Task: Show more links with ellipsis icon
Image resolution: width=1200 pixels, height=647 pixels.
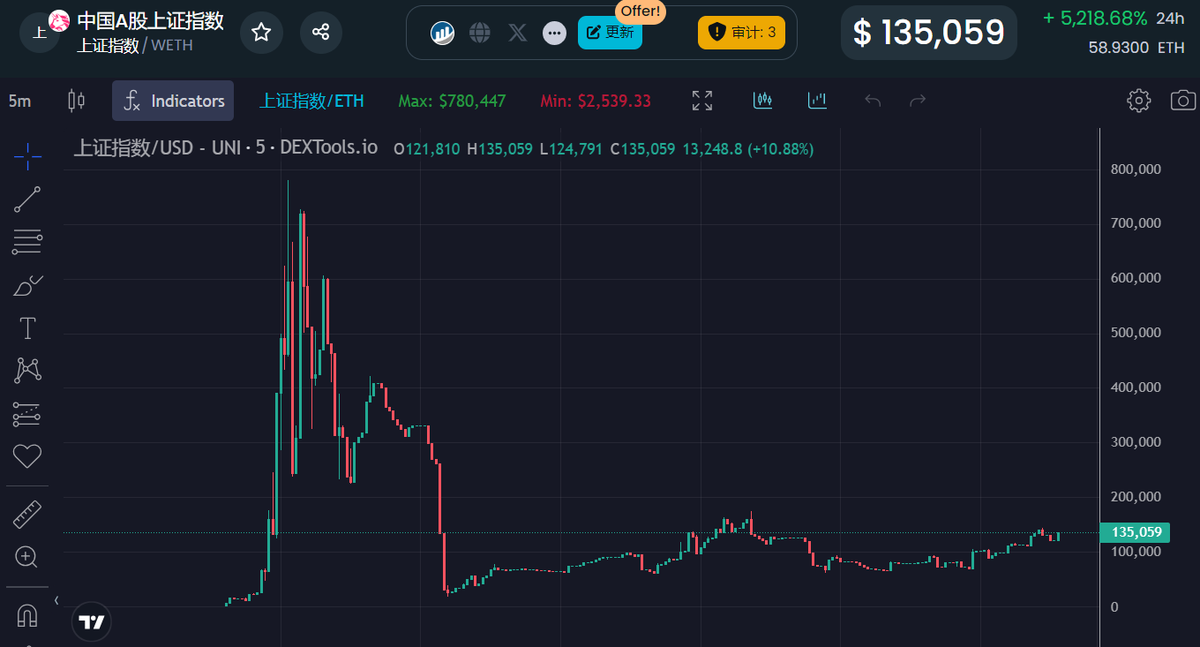Action: pos(553,33)
